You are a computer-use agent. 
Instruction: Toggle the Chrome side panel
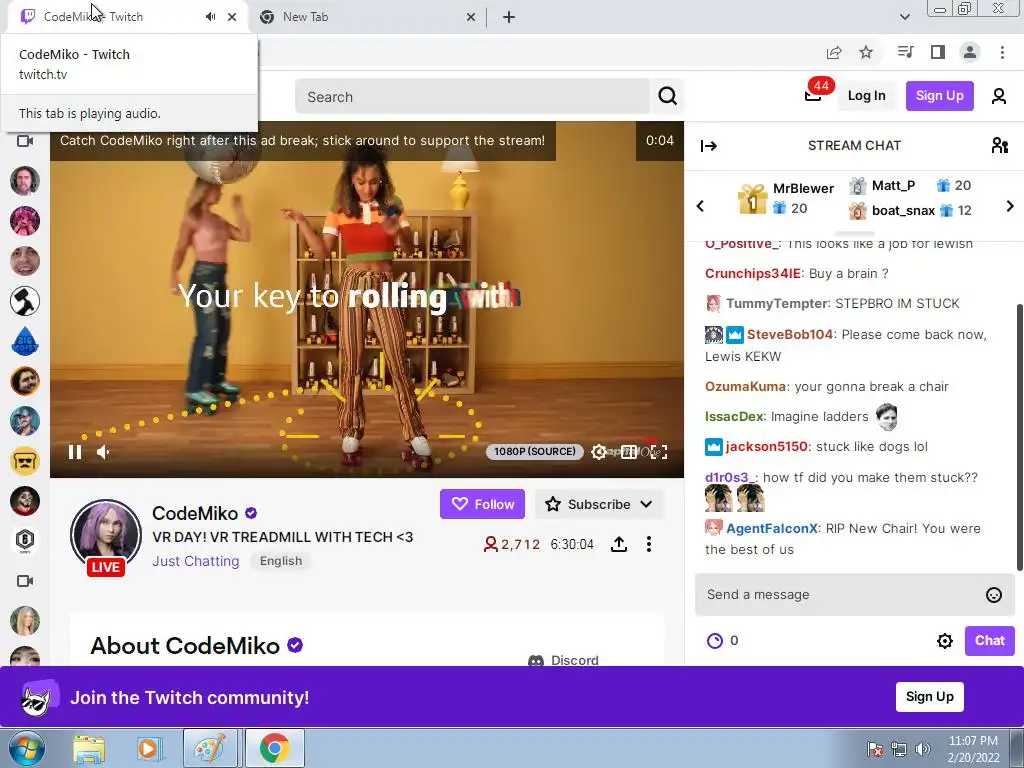(x=938, y=52)
